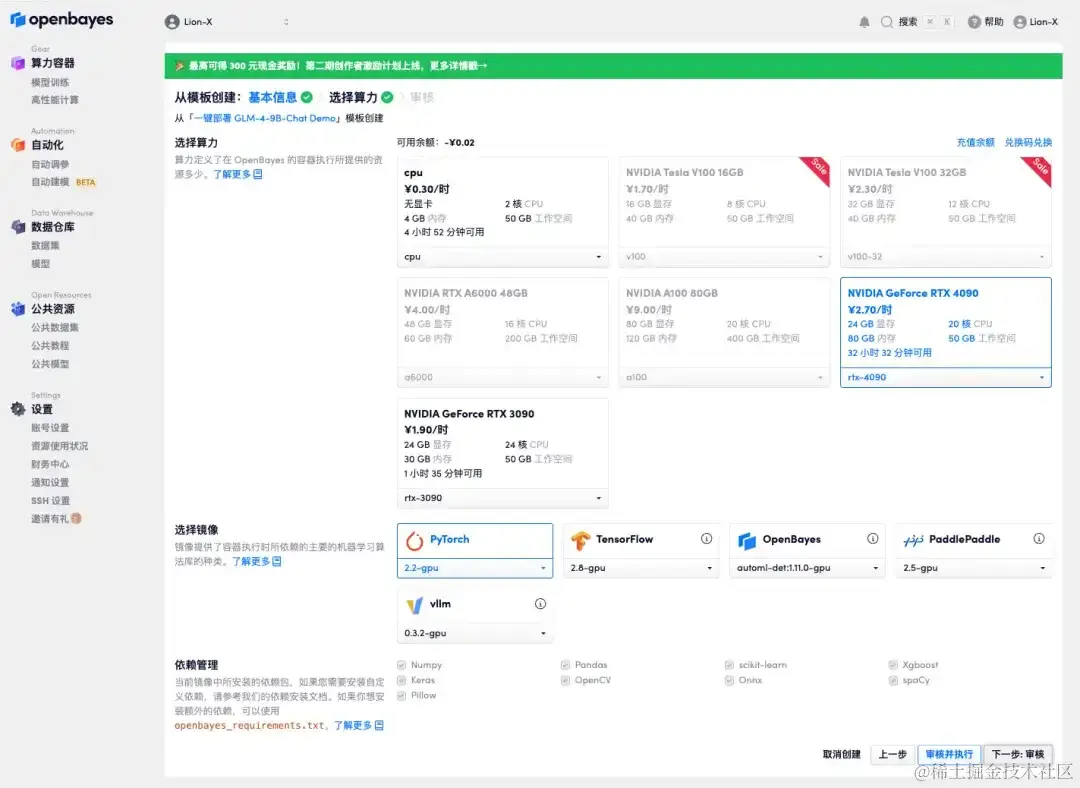Open the automl-det:1.11.0-gpu version dropdown
The image size is (1080, 788).
[807, 568]
